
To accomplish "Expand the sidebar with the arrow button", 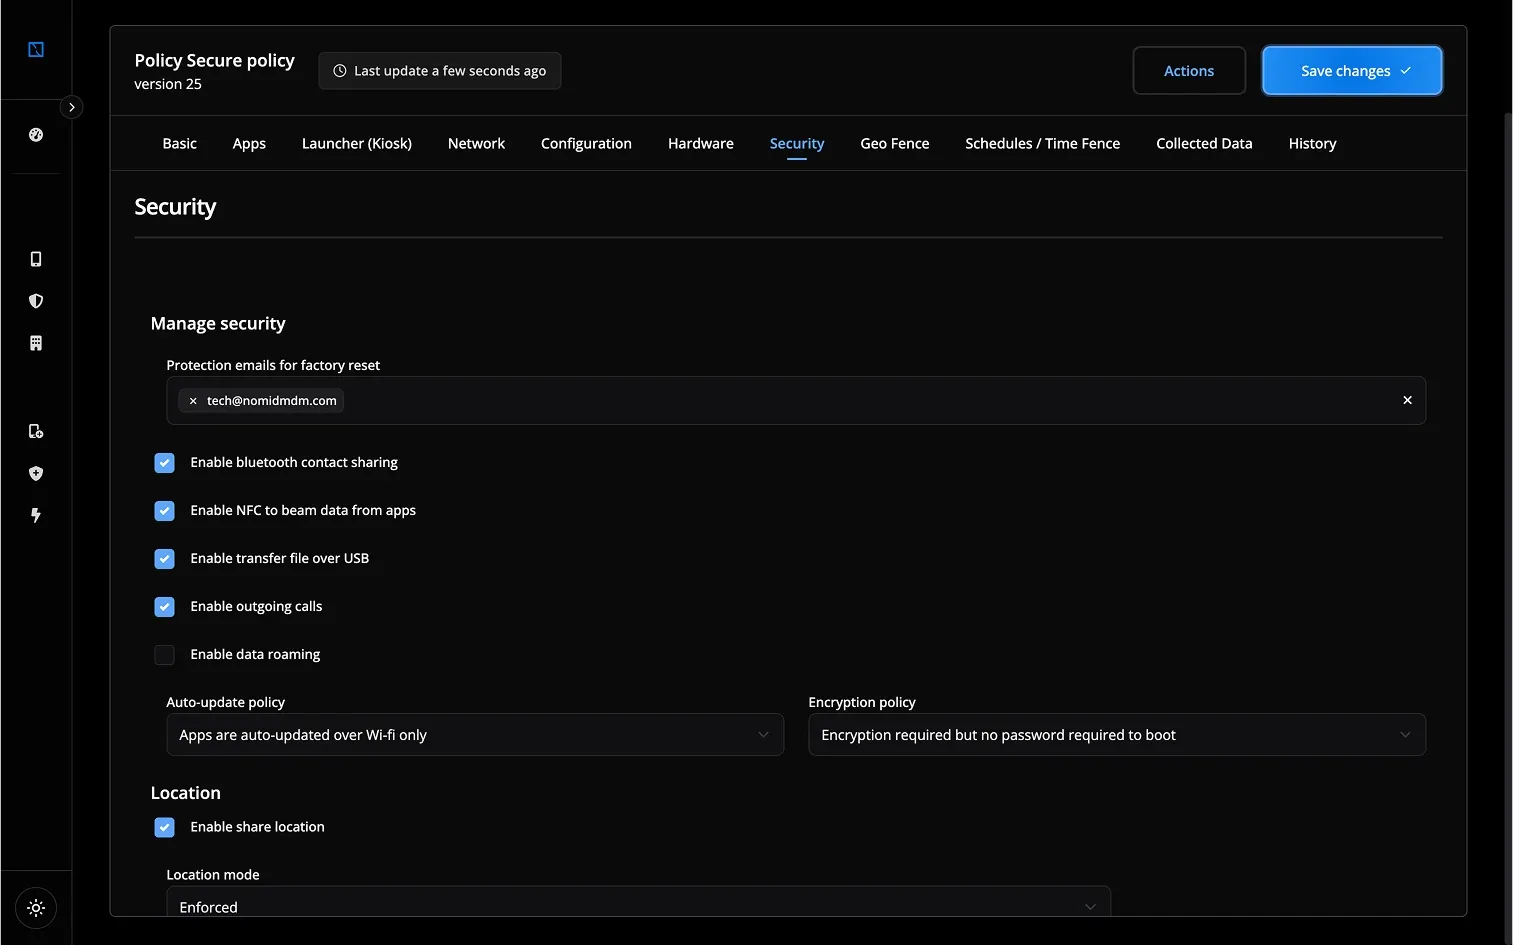I will [71, 107].
